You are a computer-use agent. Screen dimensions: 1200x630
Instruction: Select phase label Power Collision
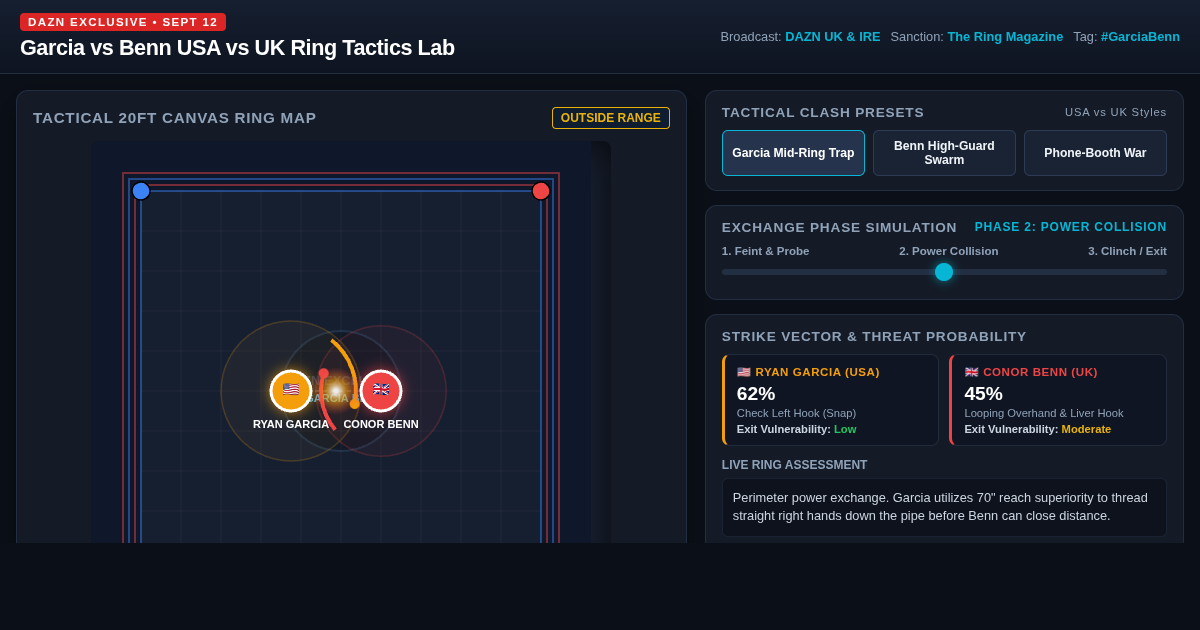pyautogui.click(x=948, y=251)
